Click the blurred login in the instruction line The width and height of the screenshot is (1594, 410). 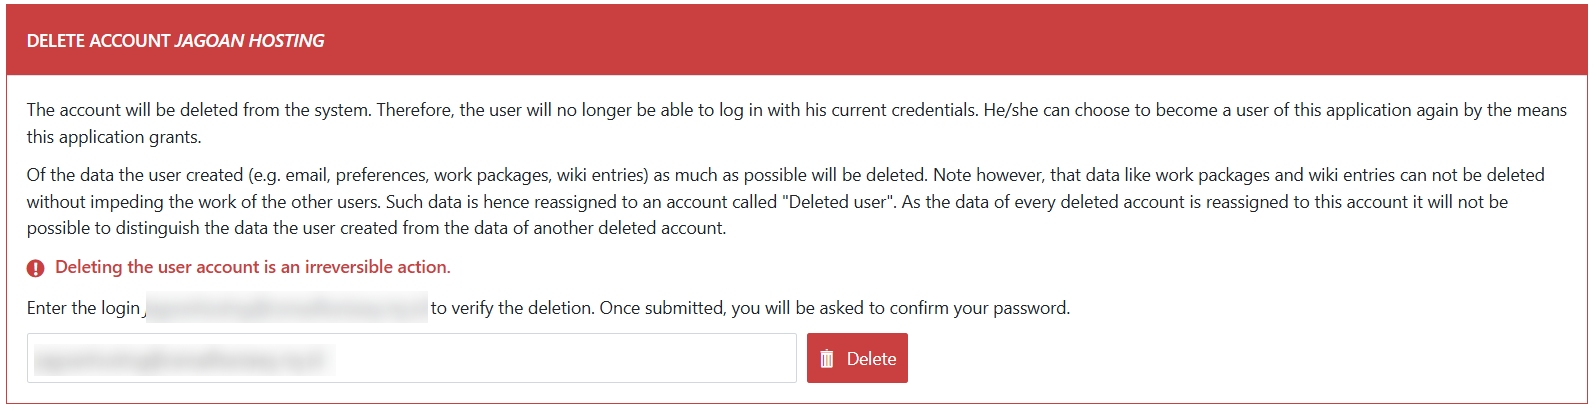click(x=287, y=308)
